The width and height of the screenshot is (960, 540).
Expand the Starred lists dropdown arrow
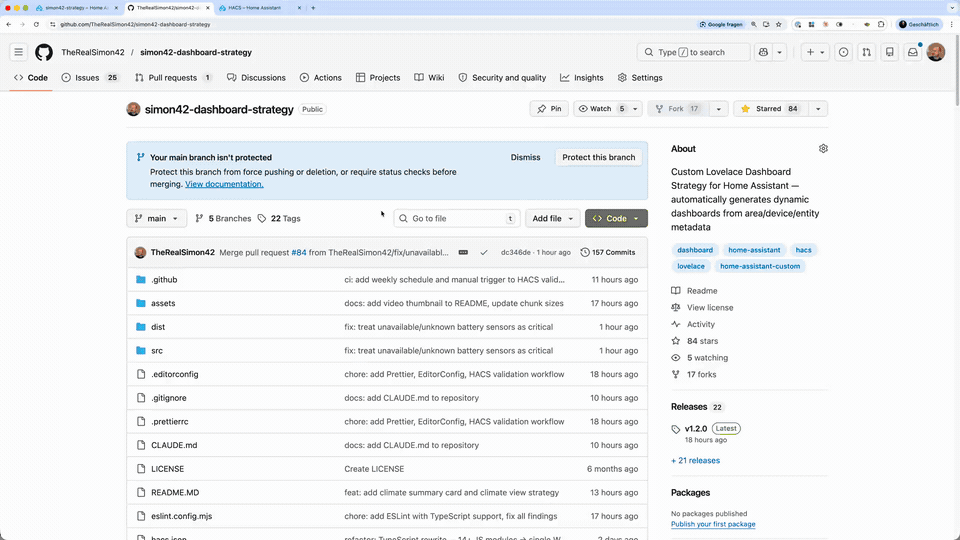pos(818,109)
